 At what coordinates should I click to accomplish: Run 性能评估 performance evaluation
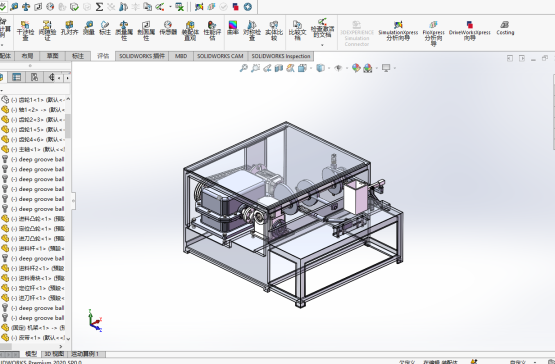coord(212,30)
